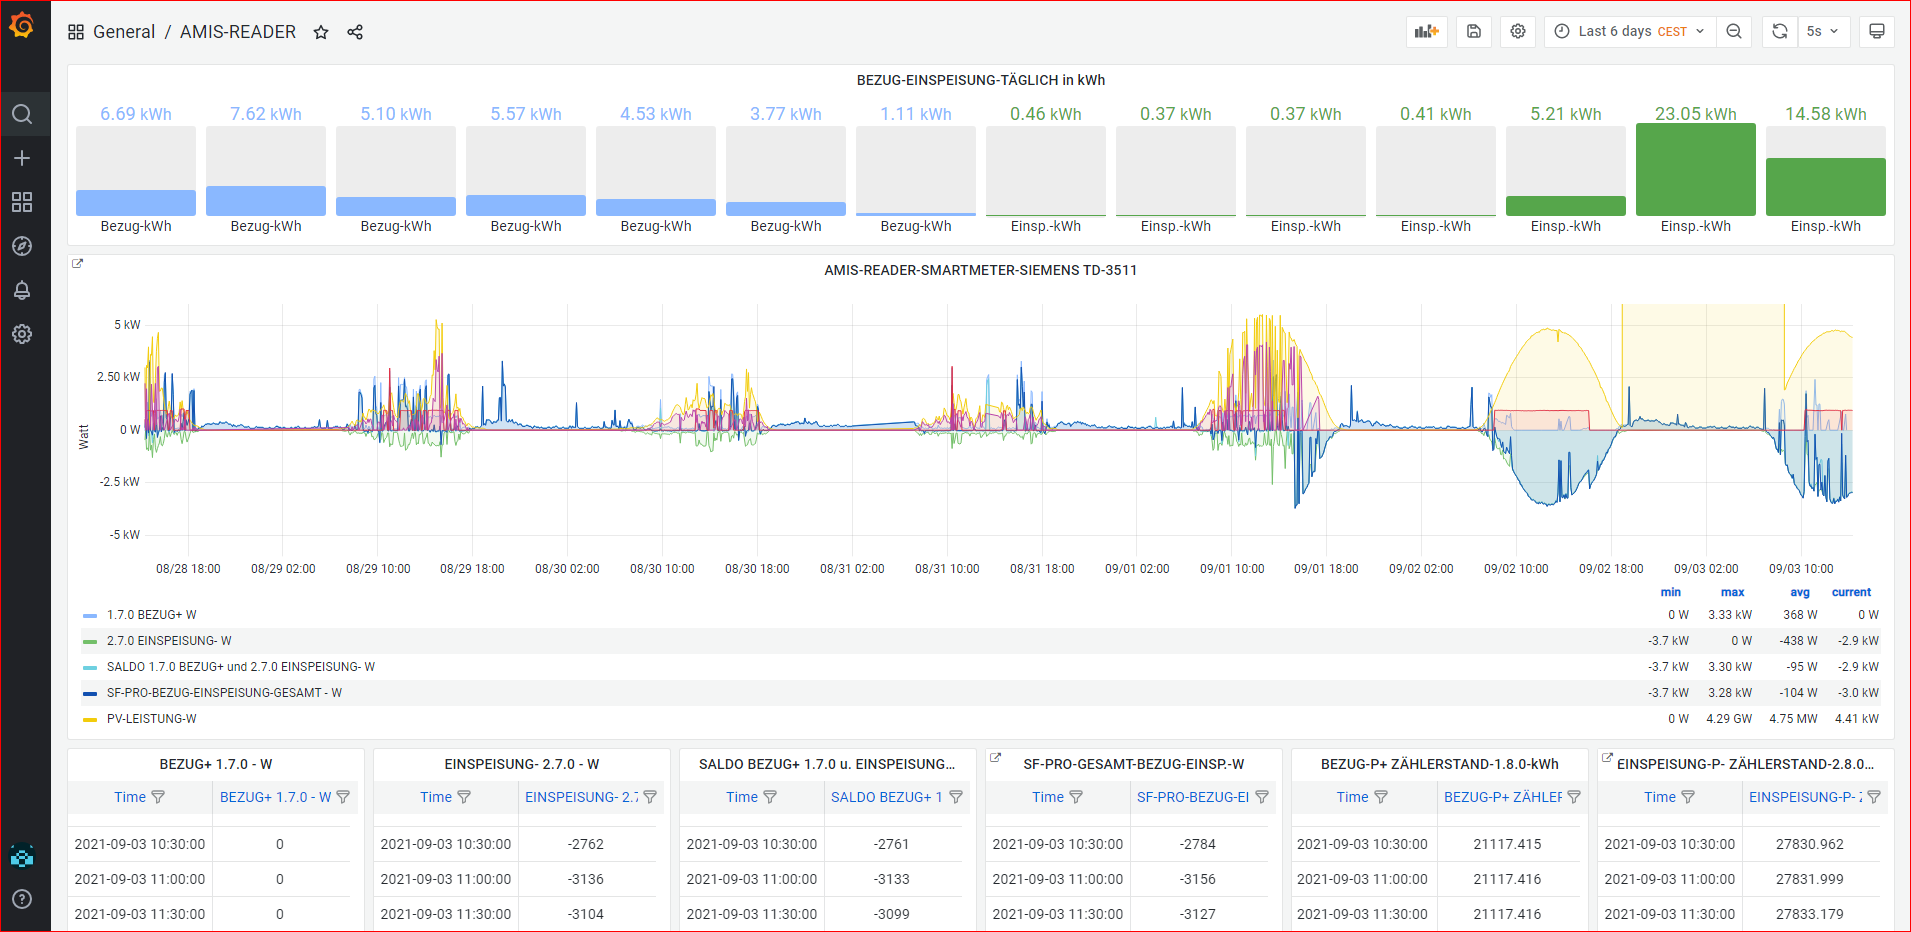
Task: Open the Configuration gear in sidebar
Action: click(x=22, y=334)
